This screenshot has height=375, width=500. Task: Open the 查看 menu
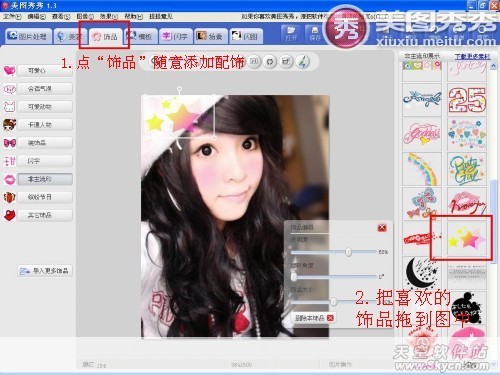61,16
